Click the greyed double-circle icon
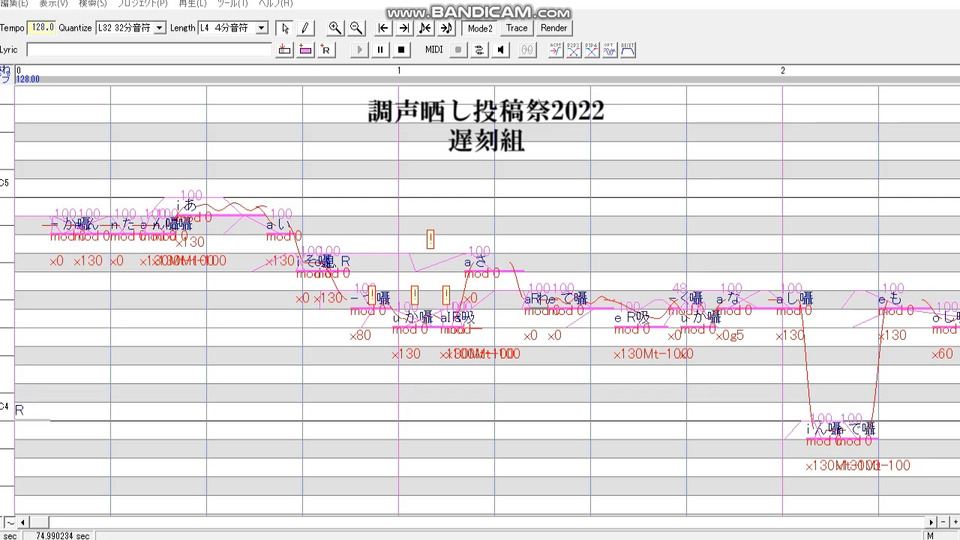This screenshot has width=960, height=540. pyautogui.click(x=527, y=50)
